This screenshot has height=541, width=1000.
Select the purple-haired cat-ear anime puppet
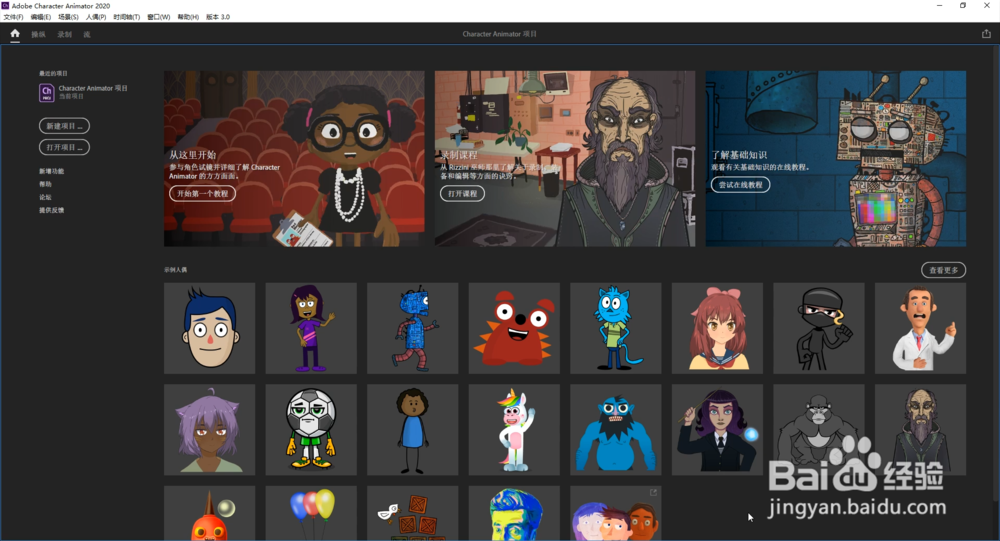(209, 429)
